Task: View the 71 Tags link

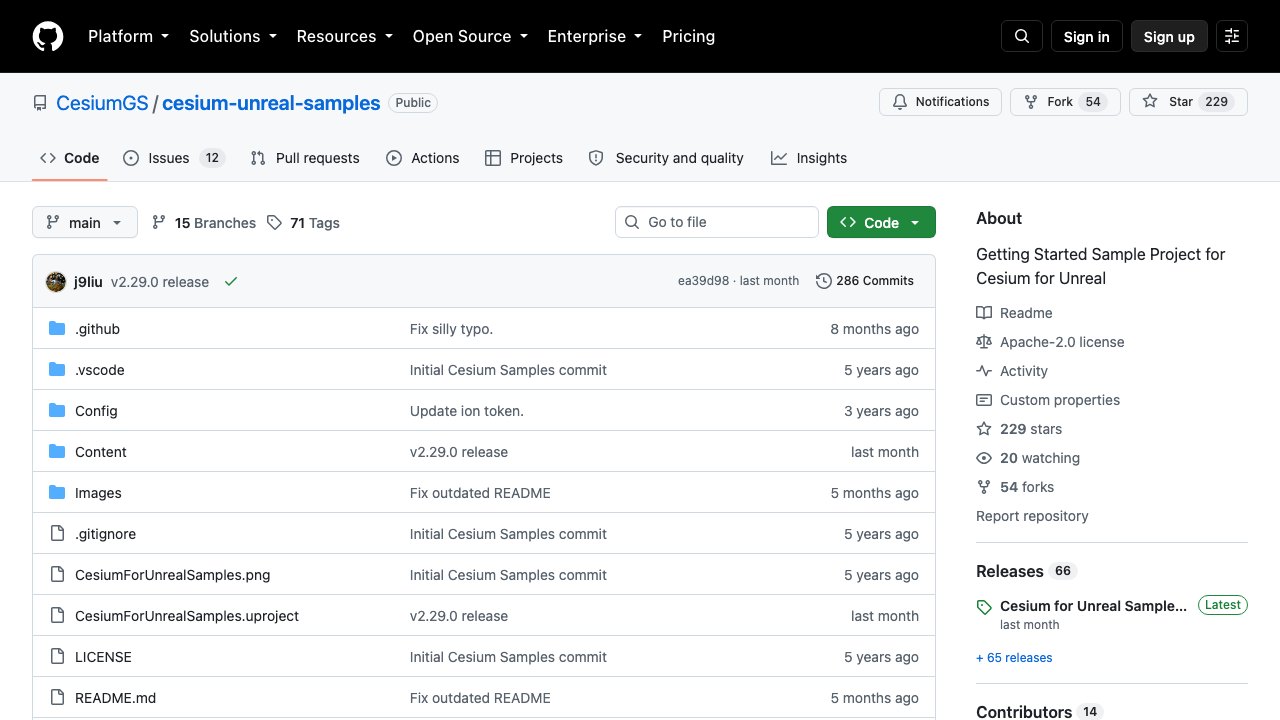Action: pos(303,222)
